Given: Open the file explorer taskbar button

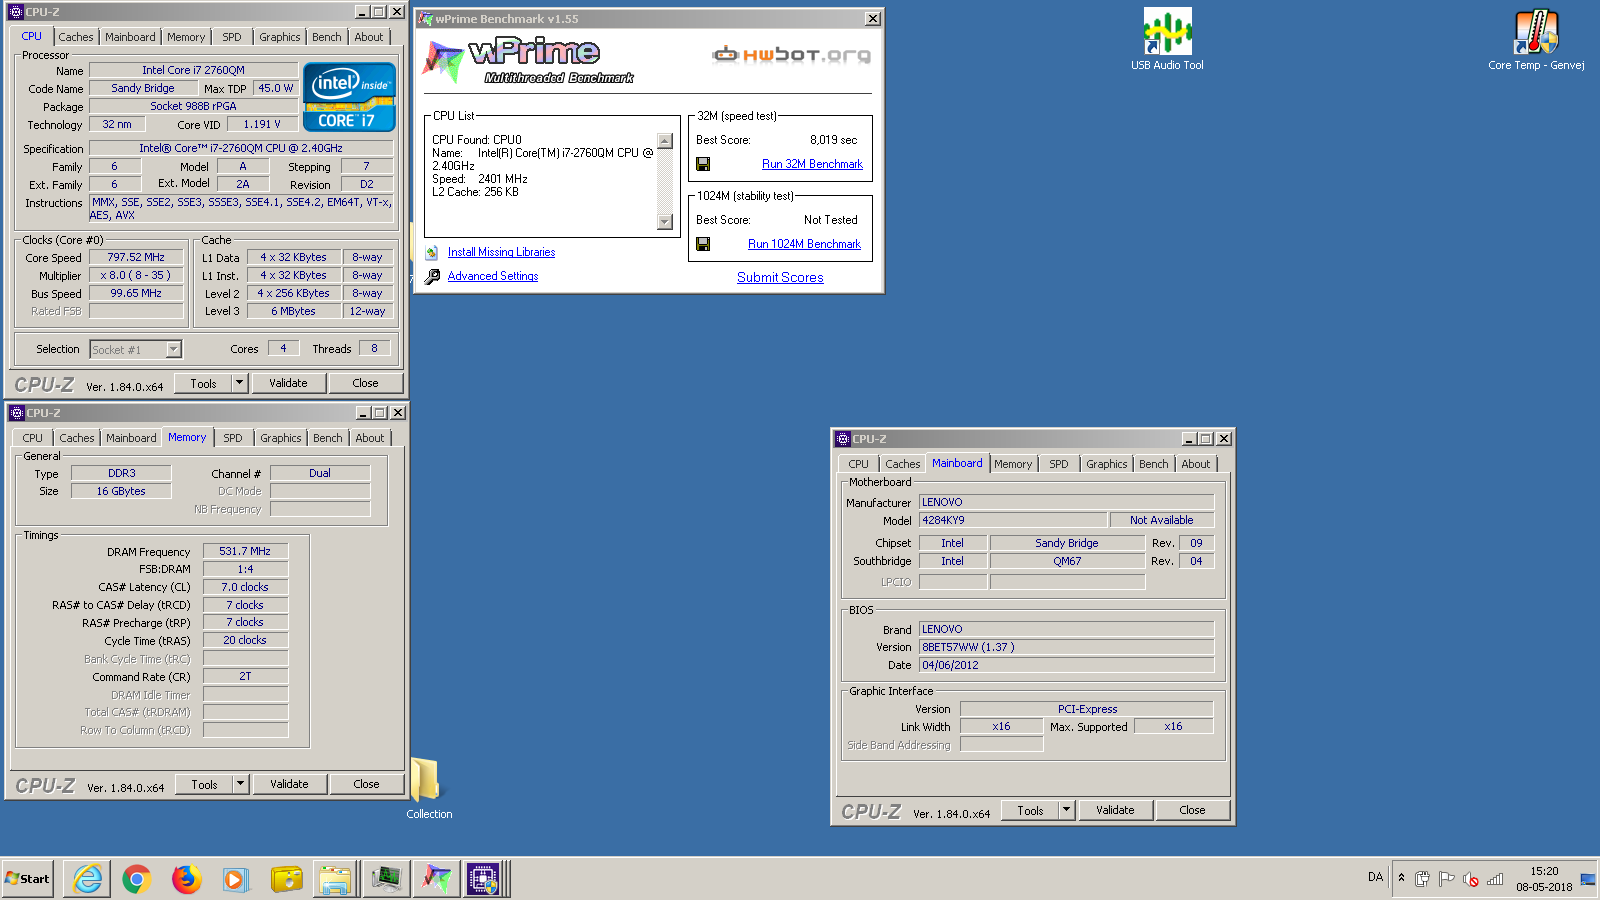Looking at the screenshot, I should pos(335,879).
